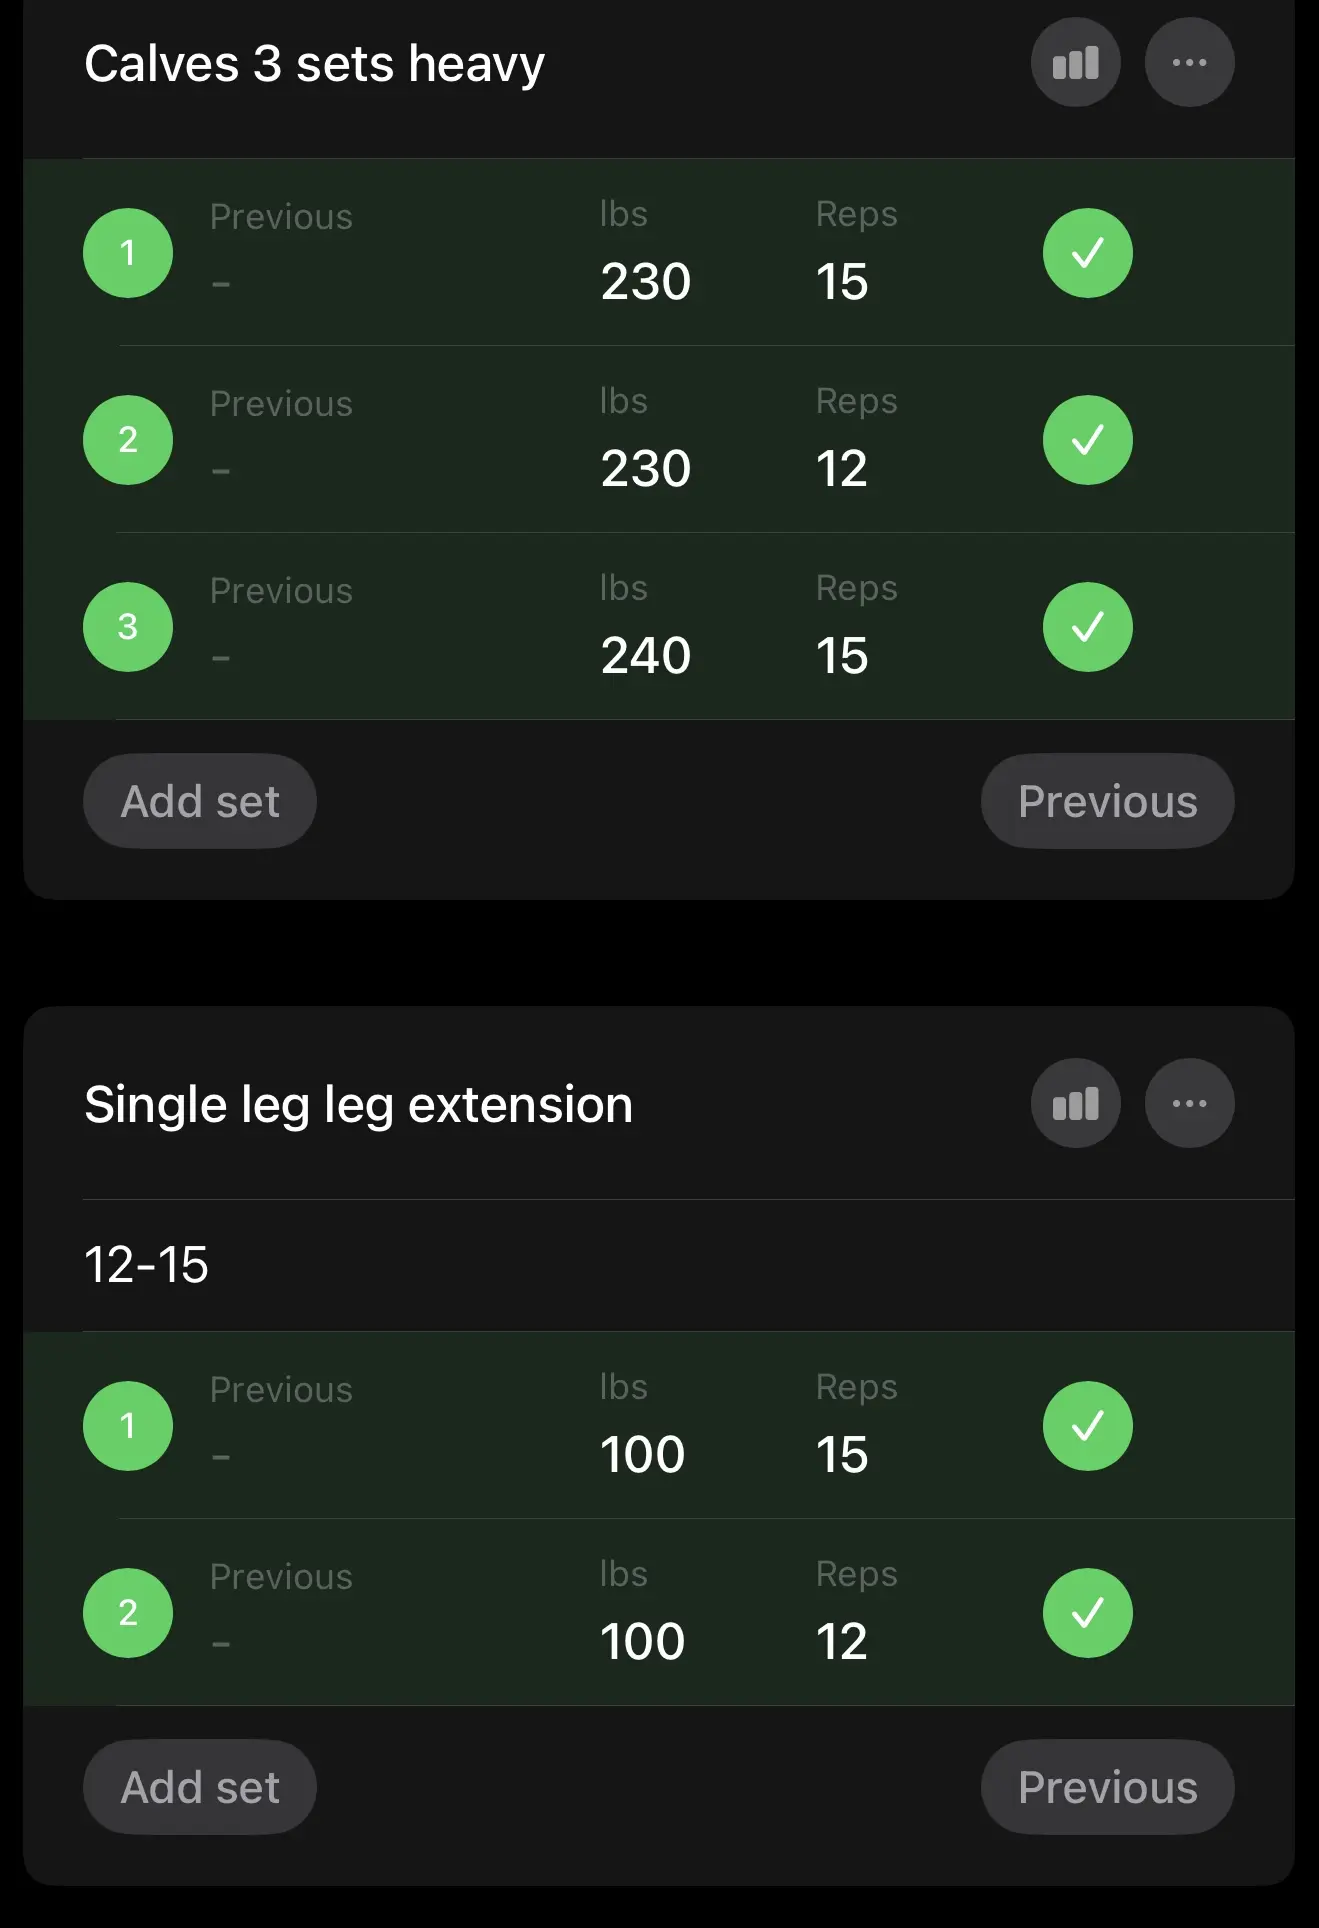The width and height of the screenshot is (1319, 1928).
Task: Edit 240 lbs weight in Calves set 3
Action: [645, 656]
